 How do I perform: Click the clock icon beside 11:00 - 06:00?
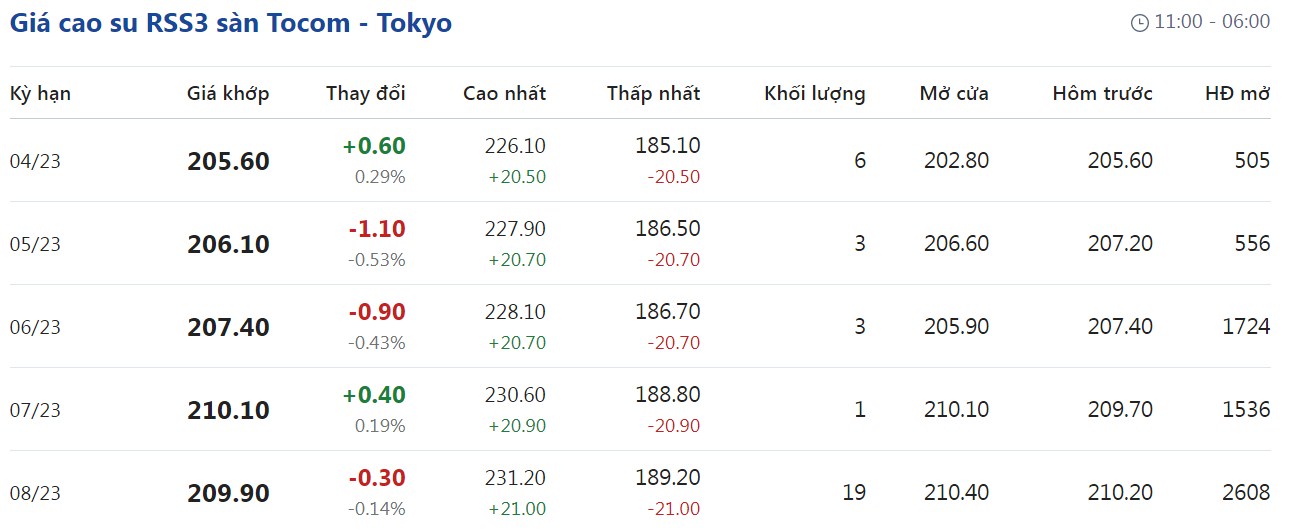coord(1139,23)
